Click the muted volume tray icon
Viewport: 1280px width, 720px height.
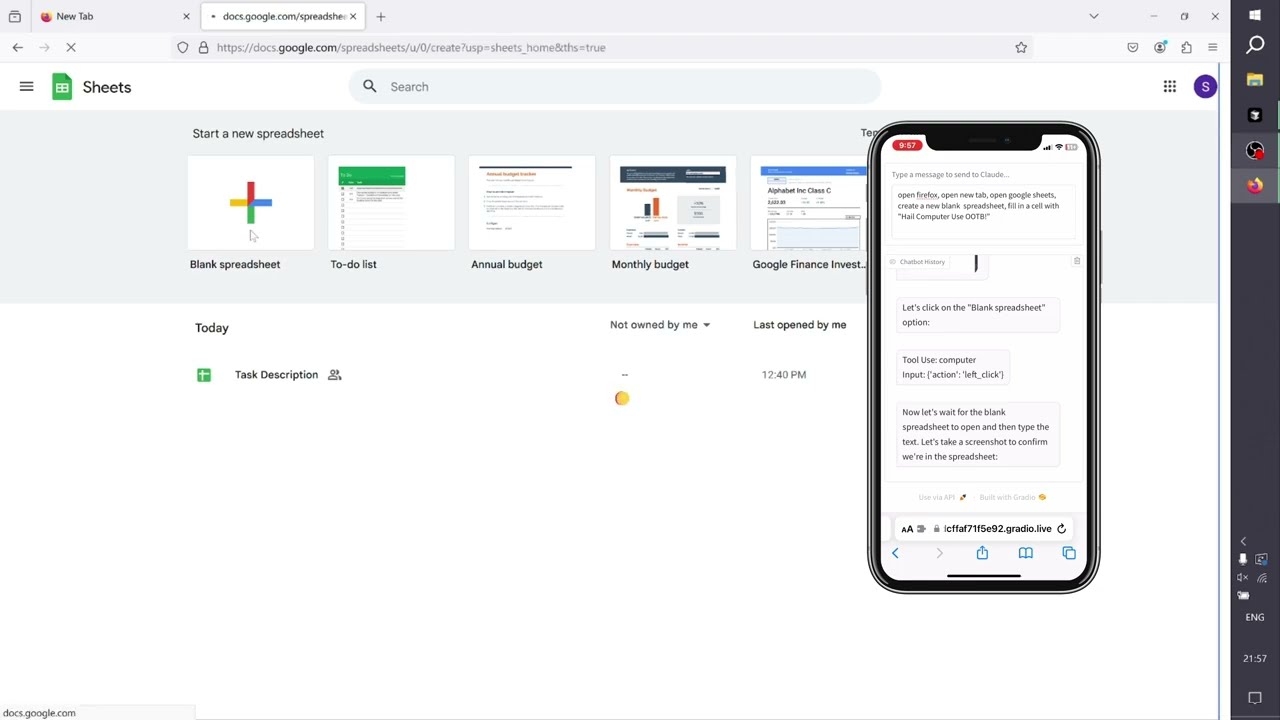pyautogui.click(x=1243, y=577)
